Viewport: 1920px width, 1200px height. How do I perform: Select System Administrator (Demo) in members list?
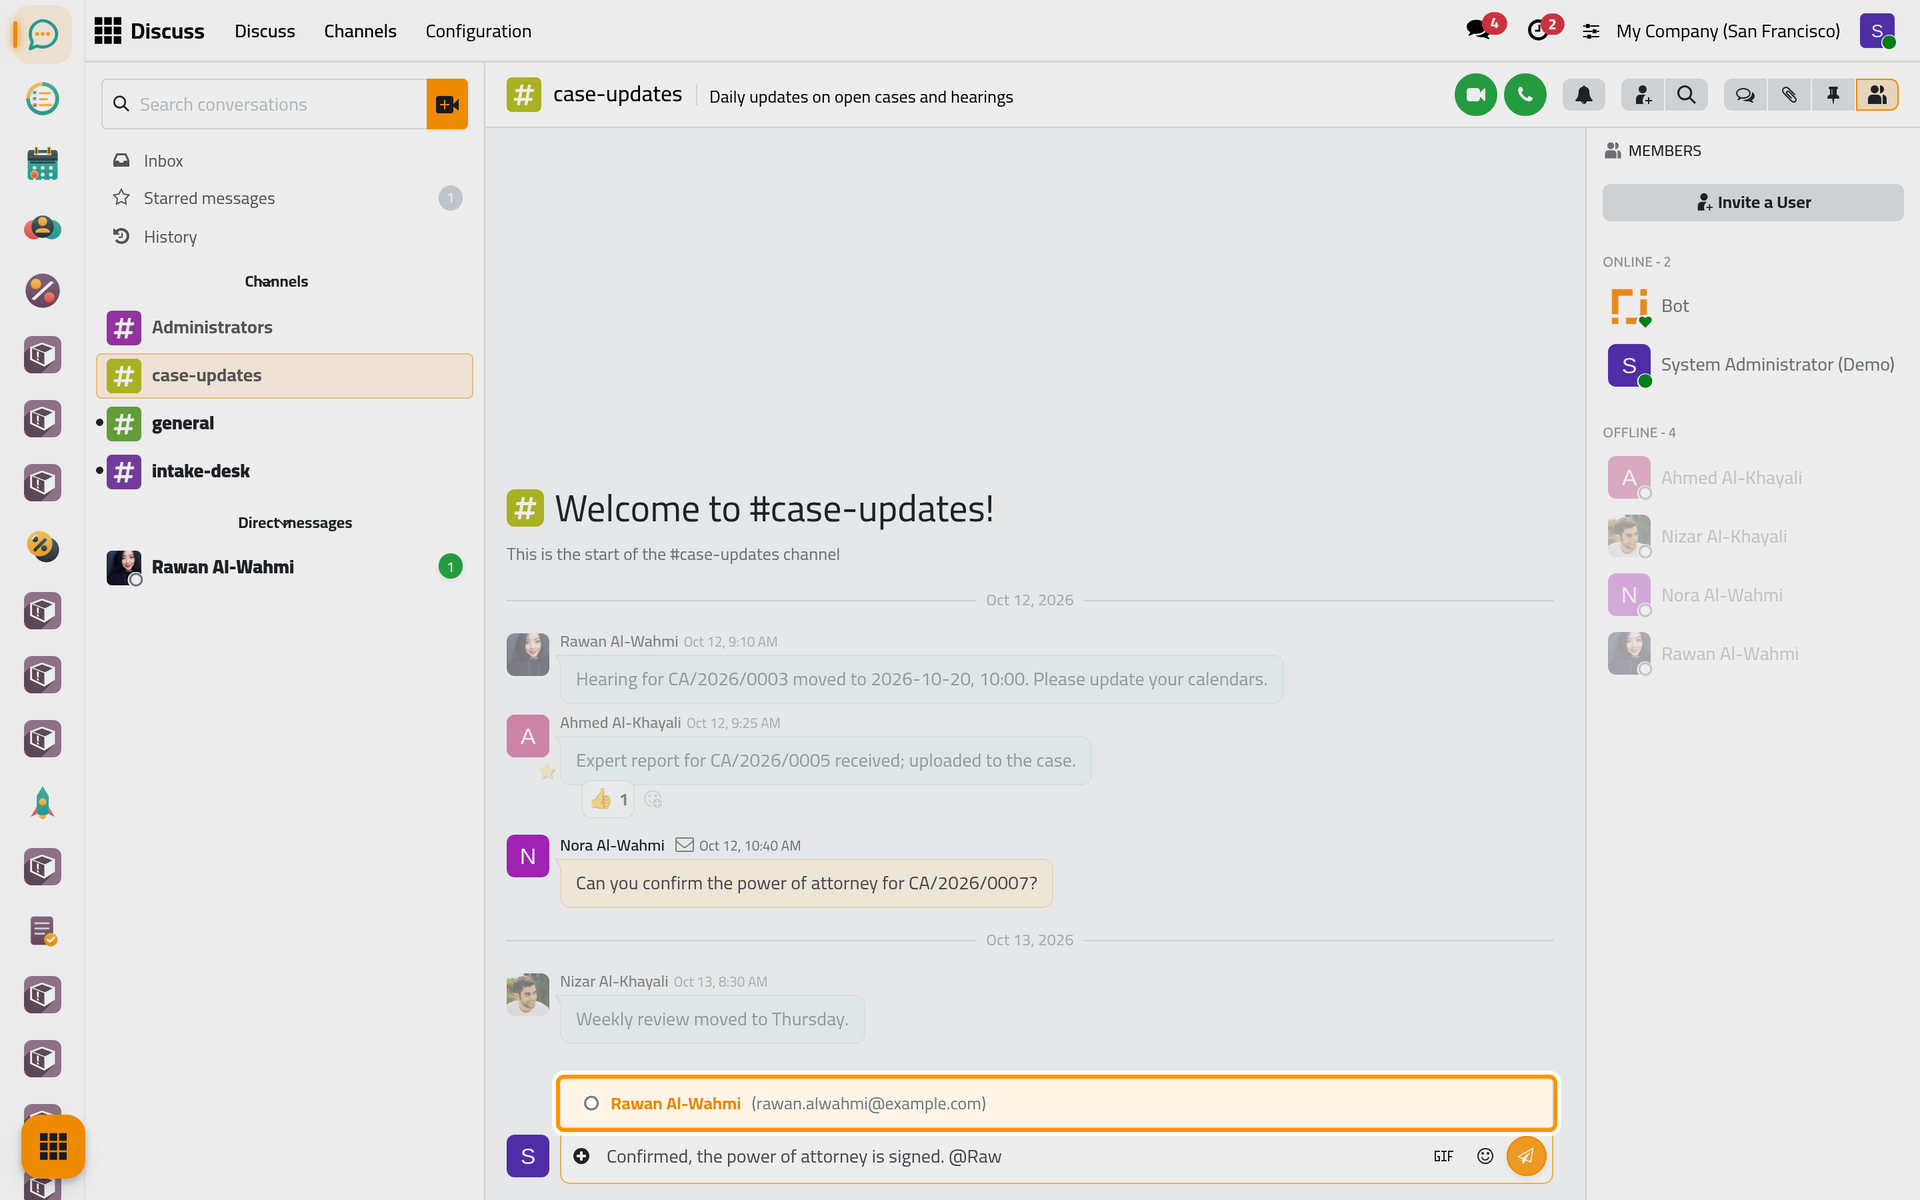click(x=1753, y=365)
